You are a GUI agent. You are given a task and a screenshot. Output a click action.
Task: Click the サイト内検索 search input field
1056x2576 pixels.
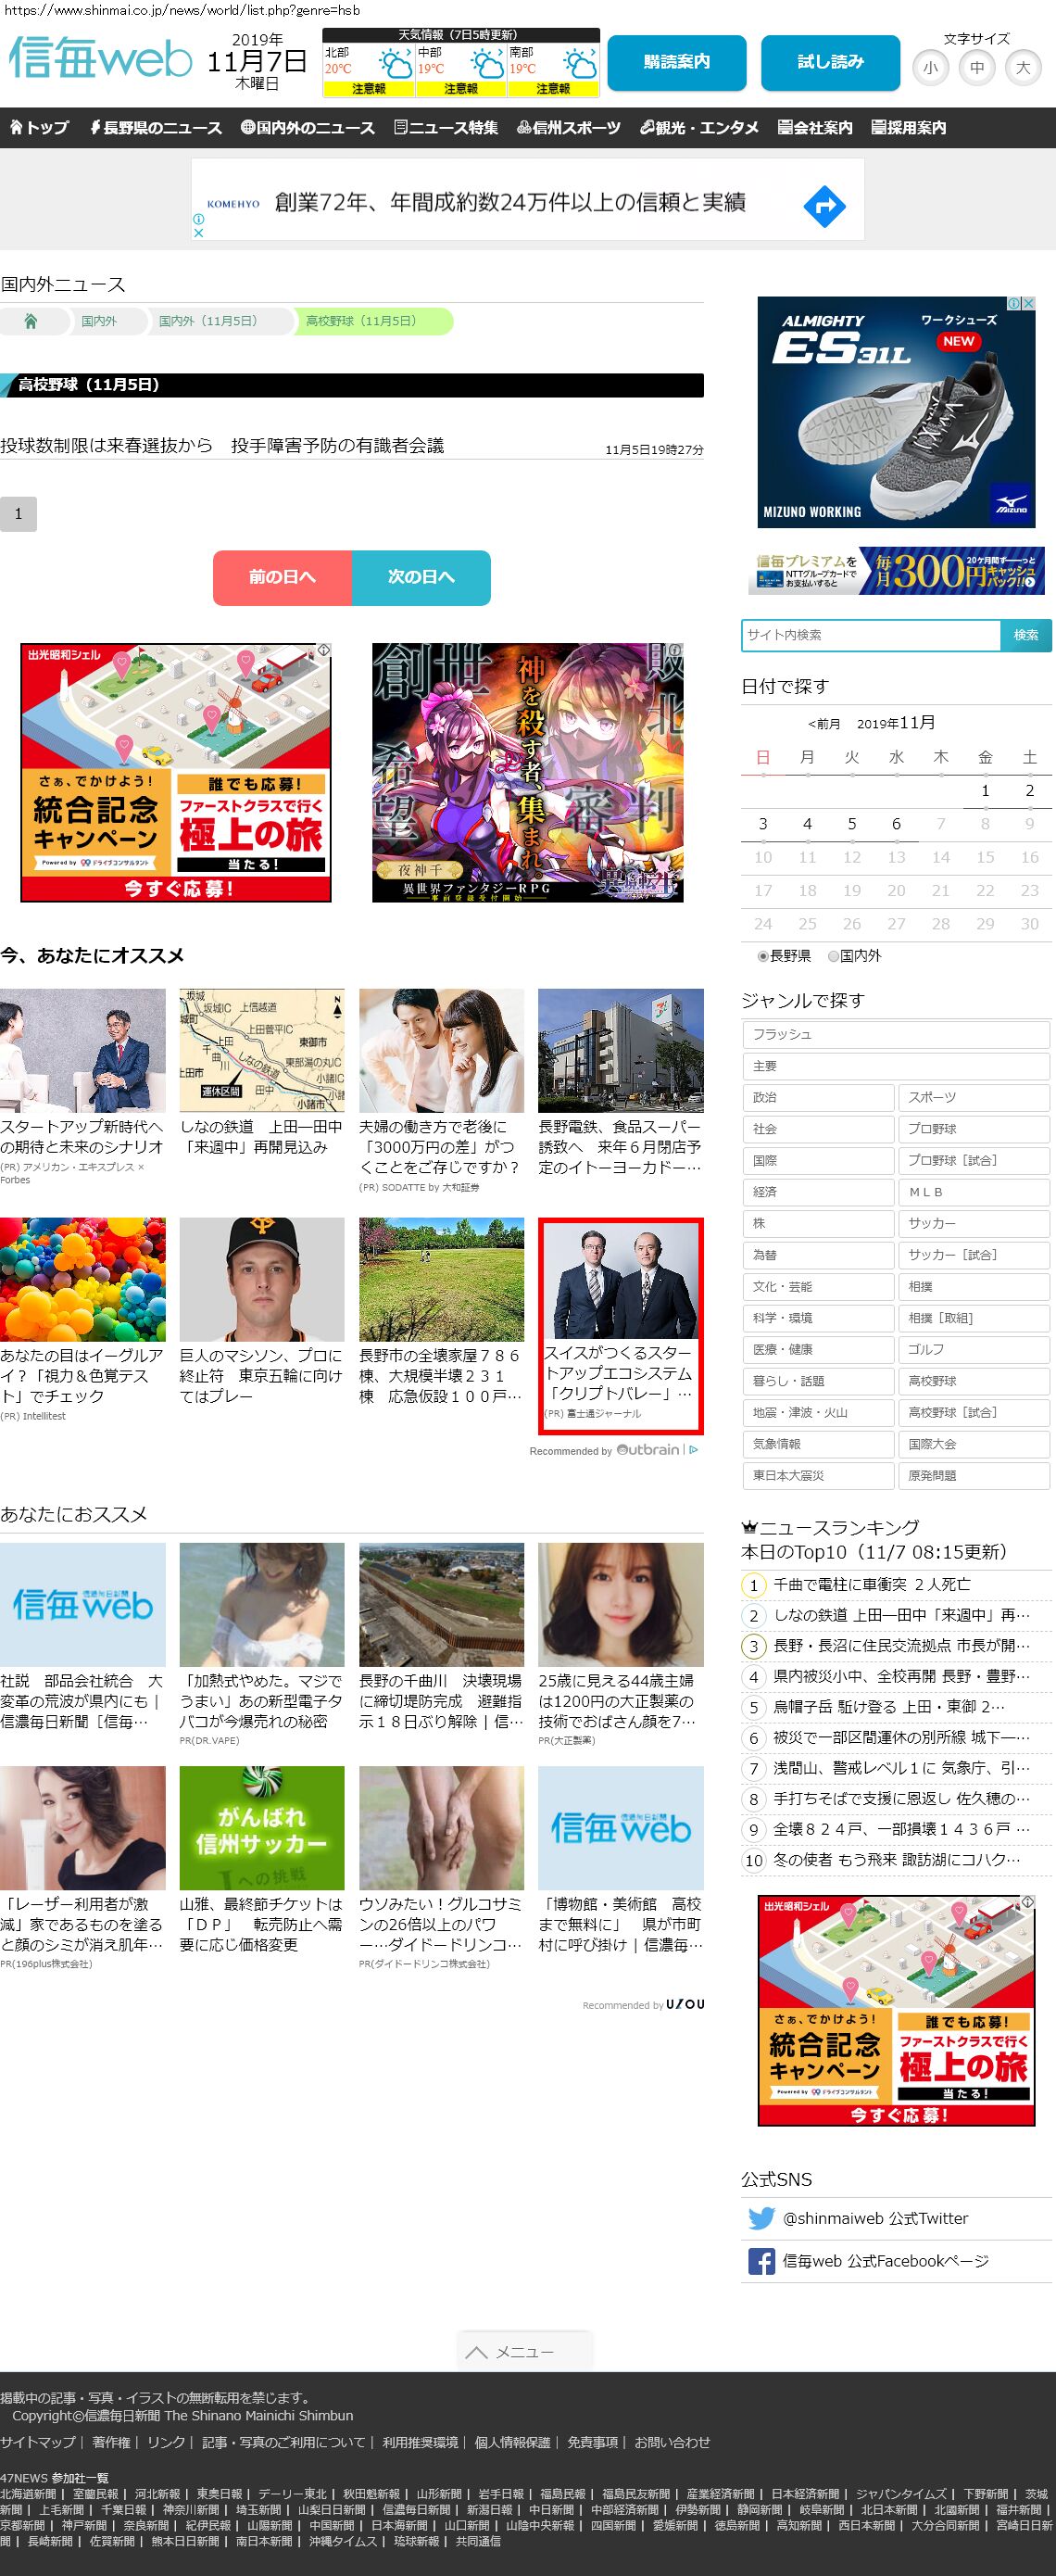(870, 635)
